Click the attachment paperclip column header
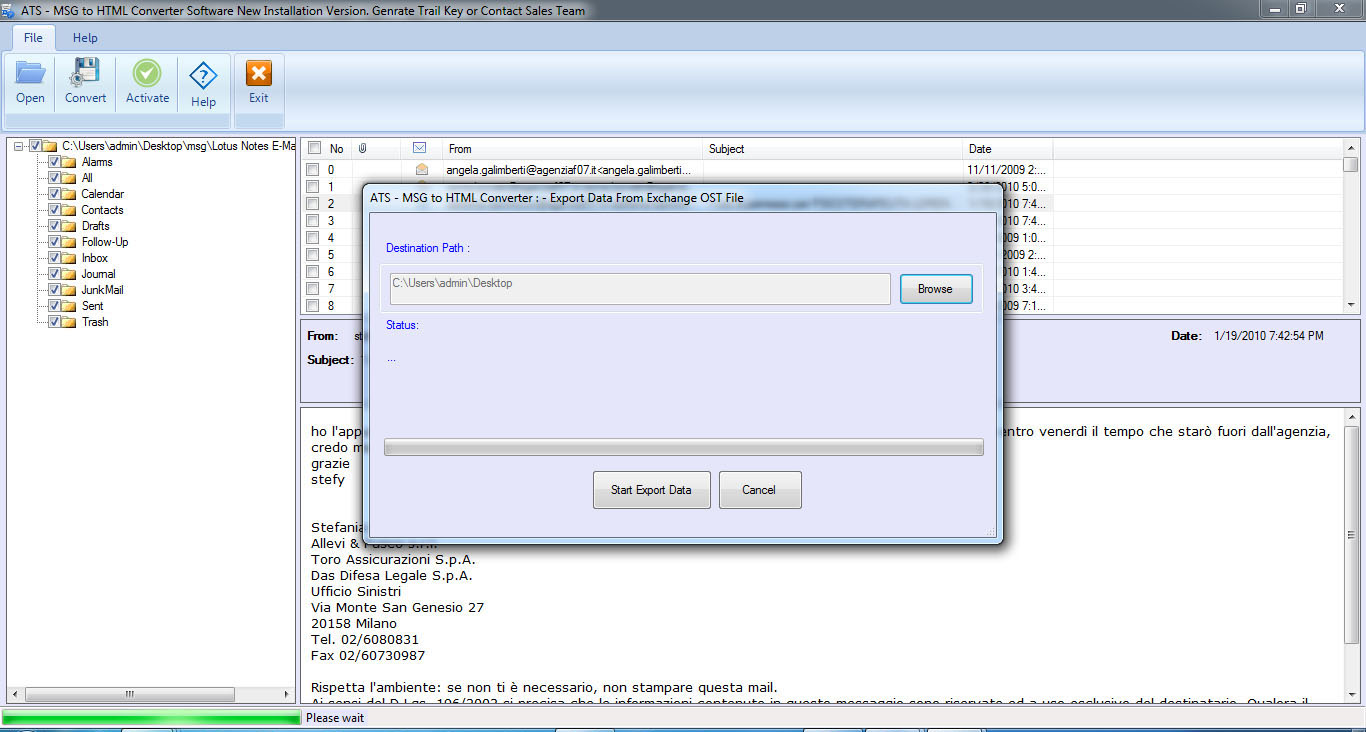Screen dimensions: 1366x732 362,149
